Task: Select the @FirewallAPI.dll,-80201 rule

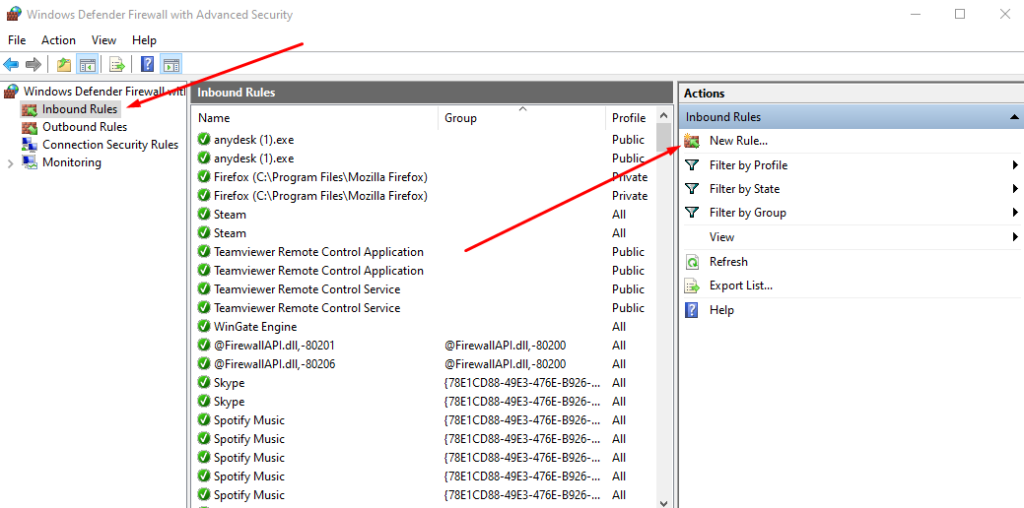Action: [274, 345]
